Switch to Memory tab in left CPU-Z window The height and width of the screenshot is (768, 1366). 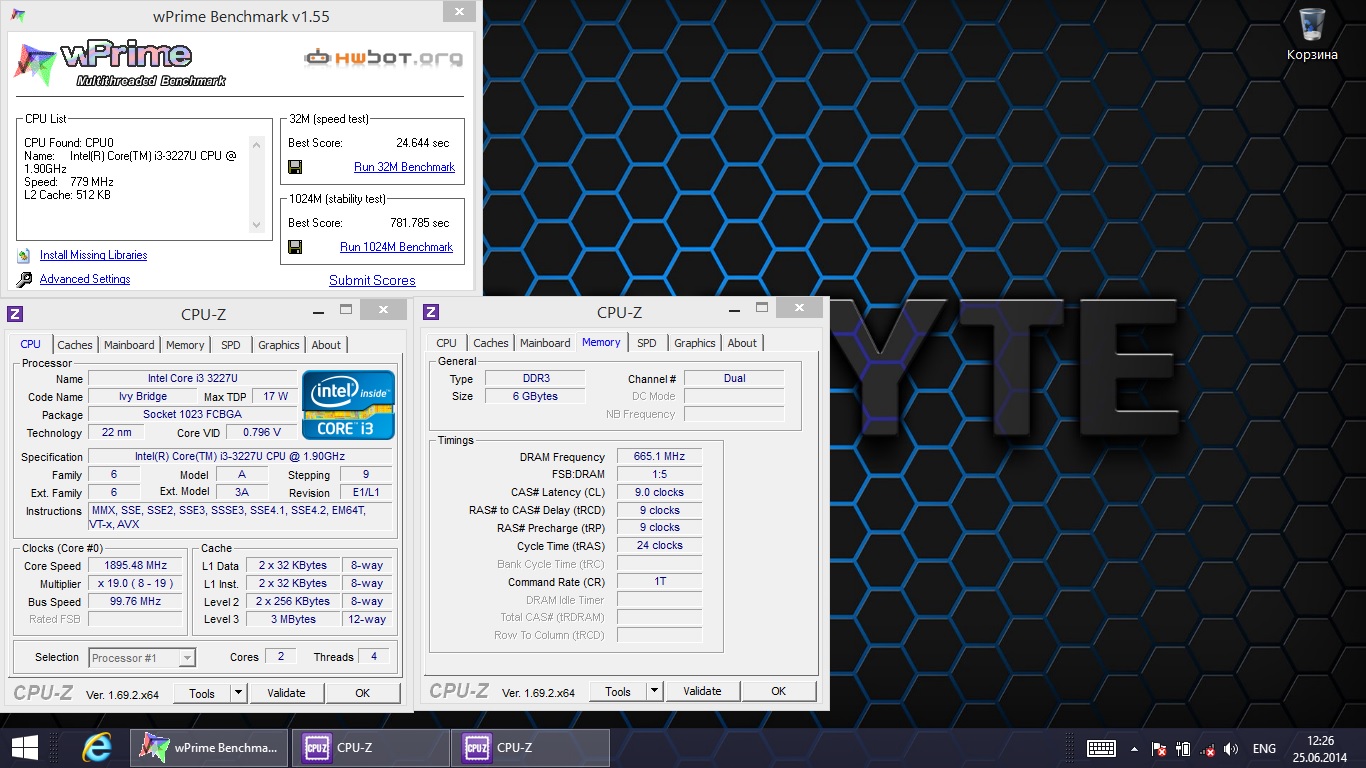tap(185, 345)
